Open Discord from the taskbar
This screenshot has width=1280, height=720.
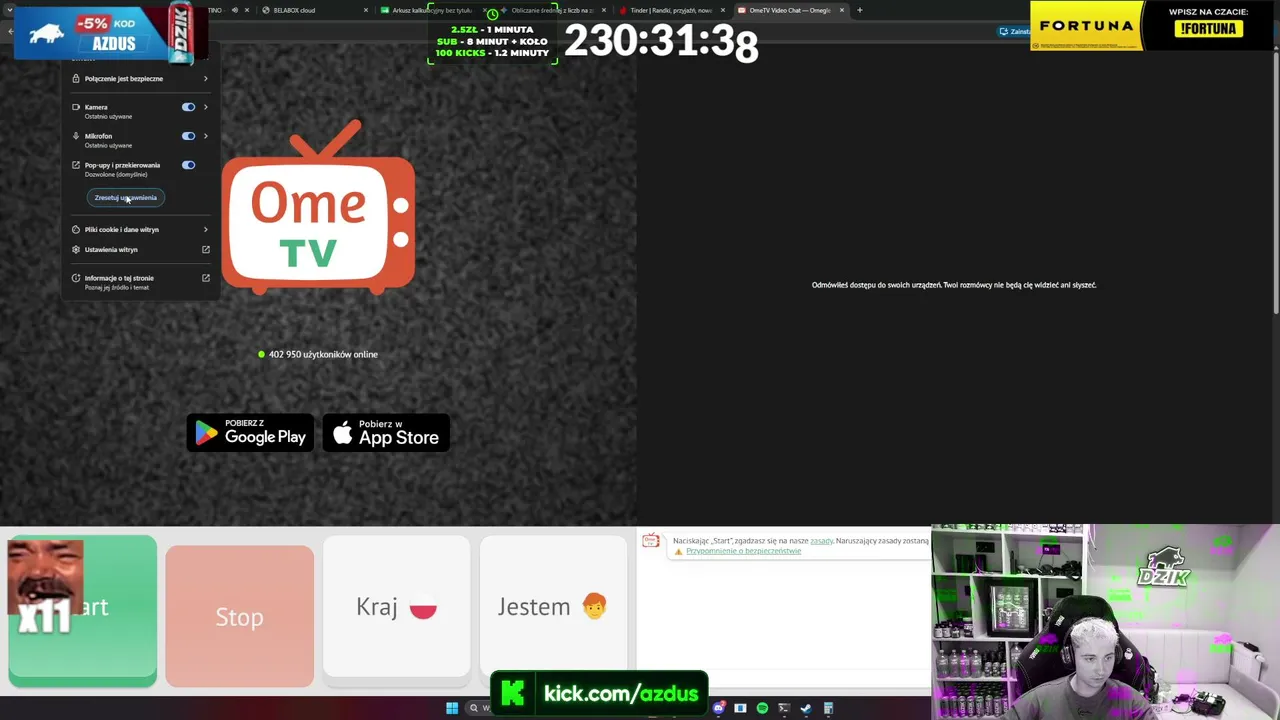coord(718,708)
